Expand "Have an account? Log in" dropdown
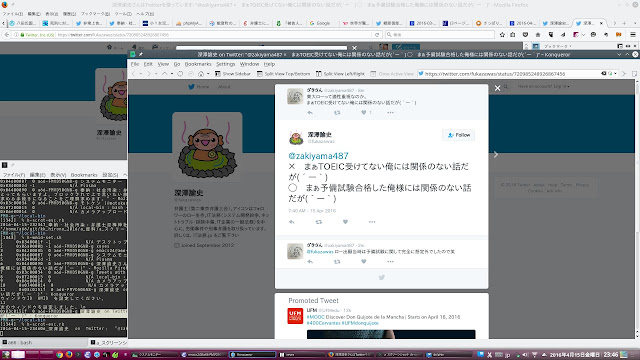Screen dimensions: 640x360 tap(543, 87)
